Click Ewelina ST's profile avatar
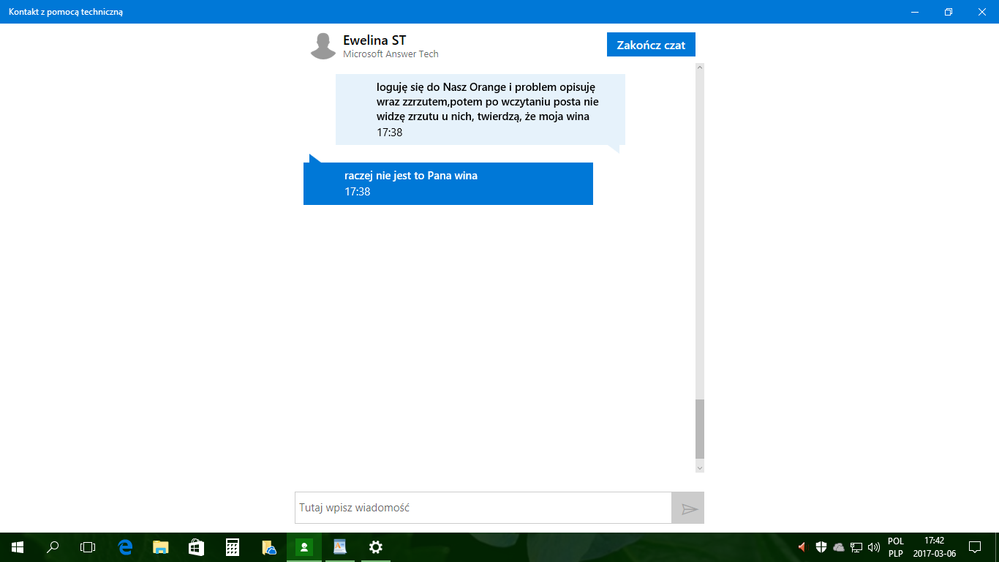 [x=322, y=46]
